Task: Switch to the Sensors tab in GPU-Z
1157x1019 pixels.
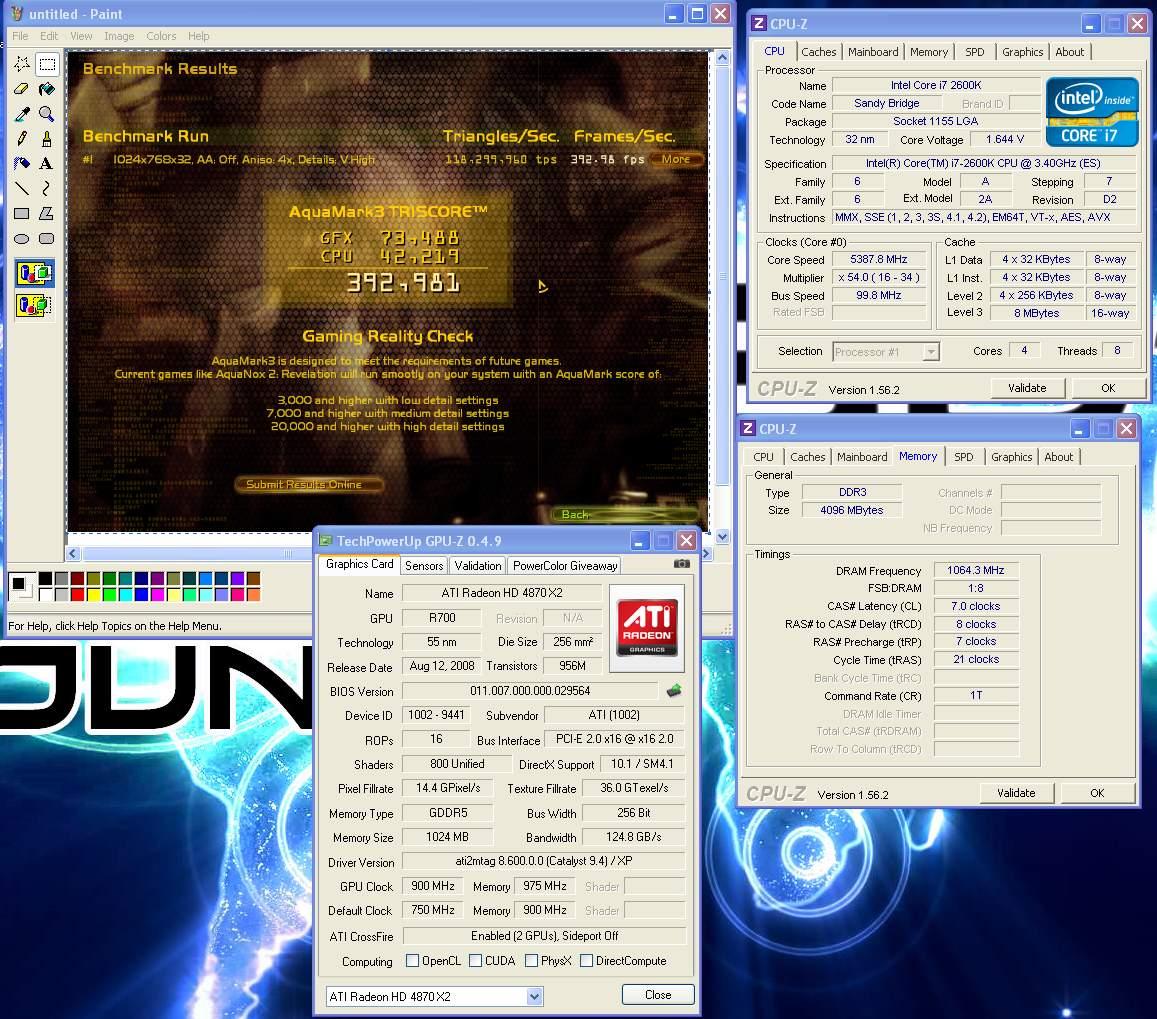Action: coord(424,566)
